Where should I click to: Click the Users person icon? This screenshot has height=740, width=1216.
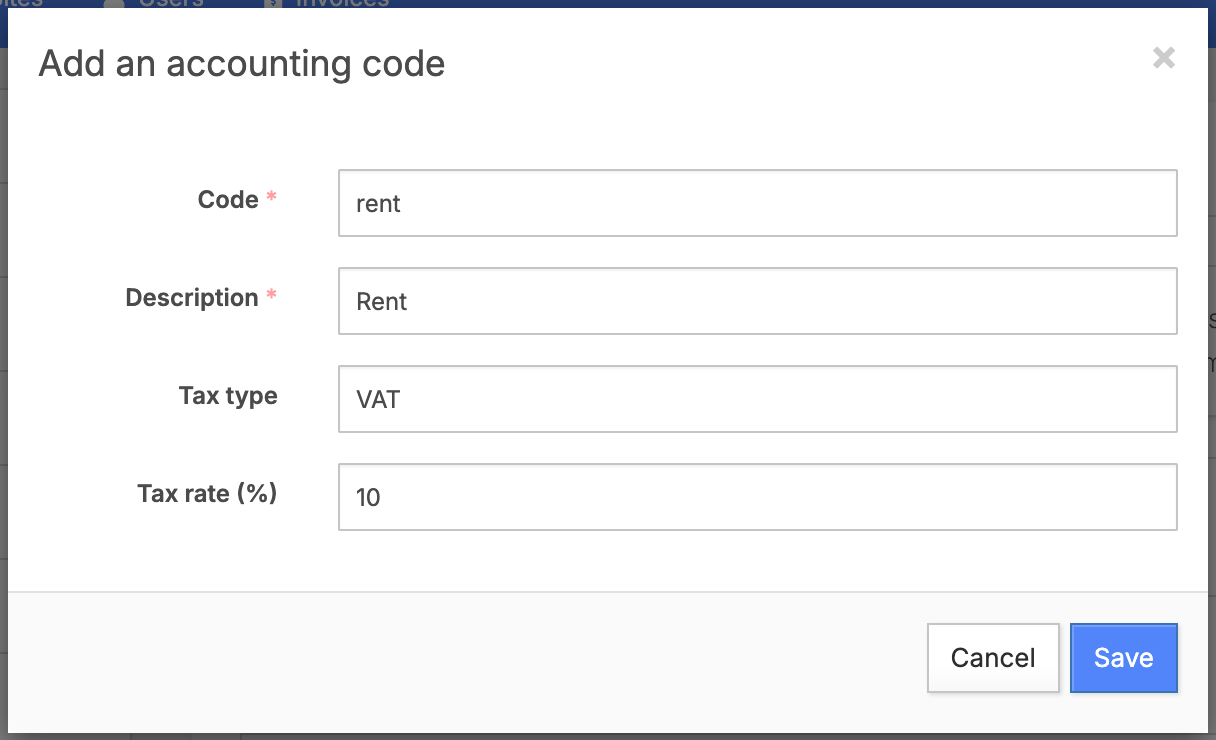[x=114, y=4]
